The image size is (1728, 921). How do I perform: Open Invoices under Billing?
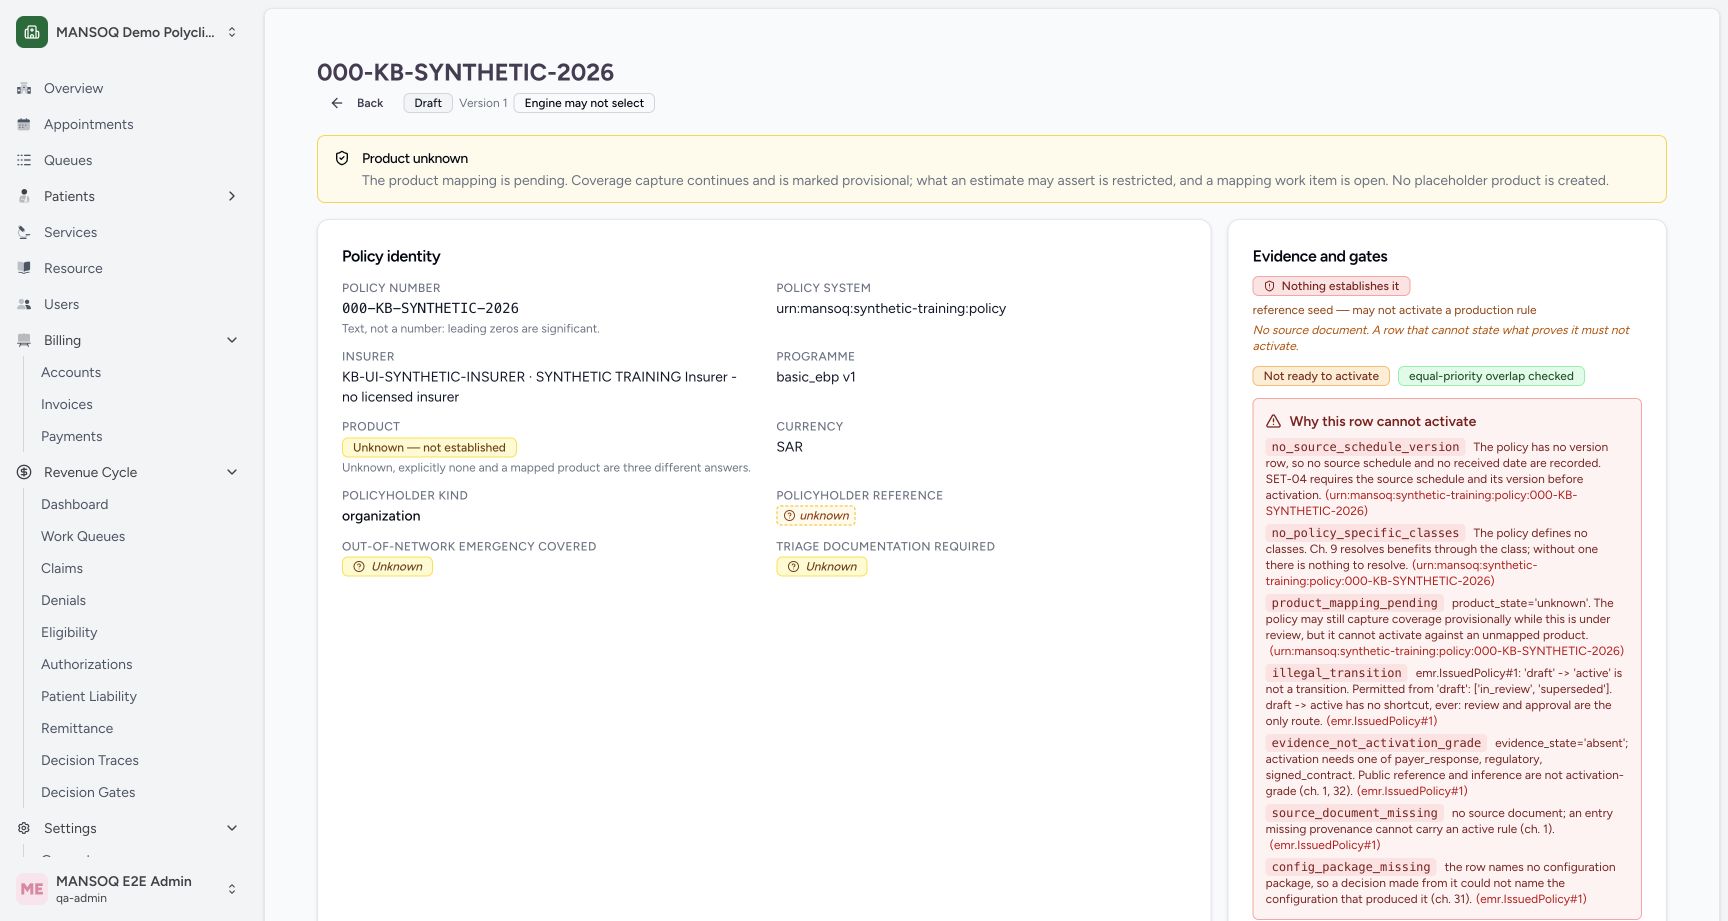pyautogui.click(x=67, y=404)
